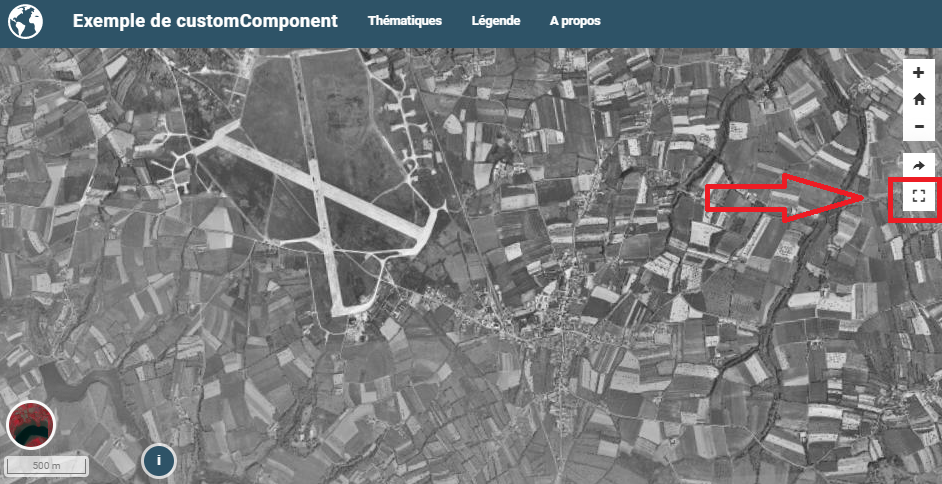Switch basemap using the round thumbnail
The image size is (942, 484).
click(31, 425)
